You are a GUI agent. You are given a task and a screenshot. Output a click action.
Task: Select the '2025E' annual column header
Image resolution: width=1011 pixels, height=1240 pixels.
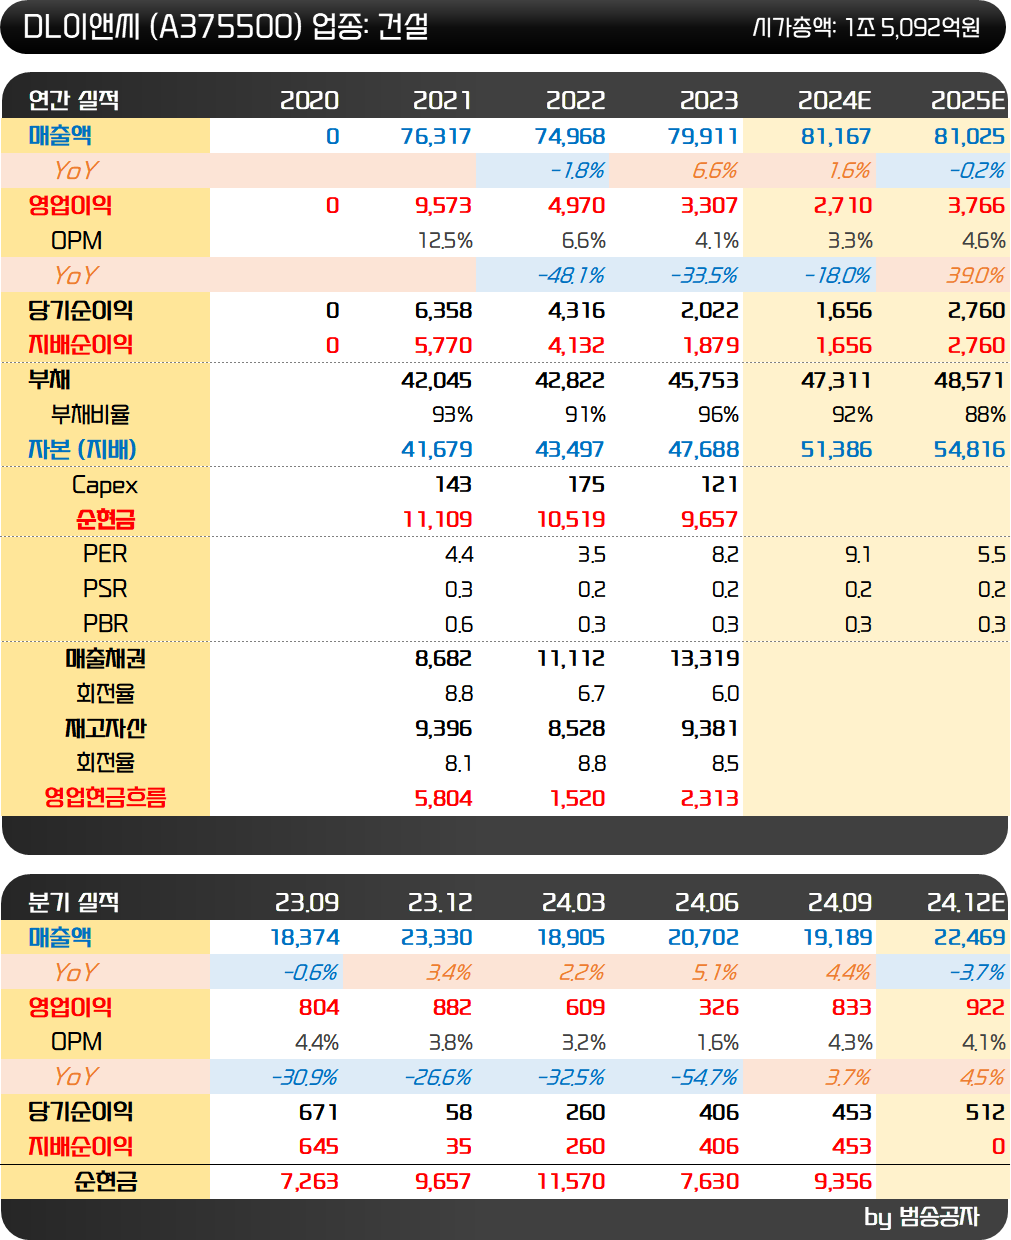pos(968,100)
